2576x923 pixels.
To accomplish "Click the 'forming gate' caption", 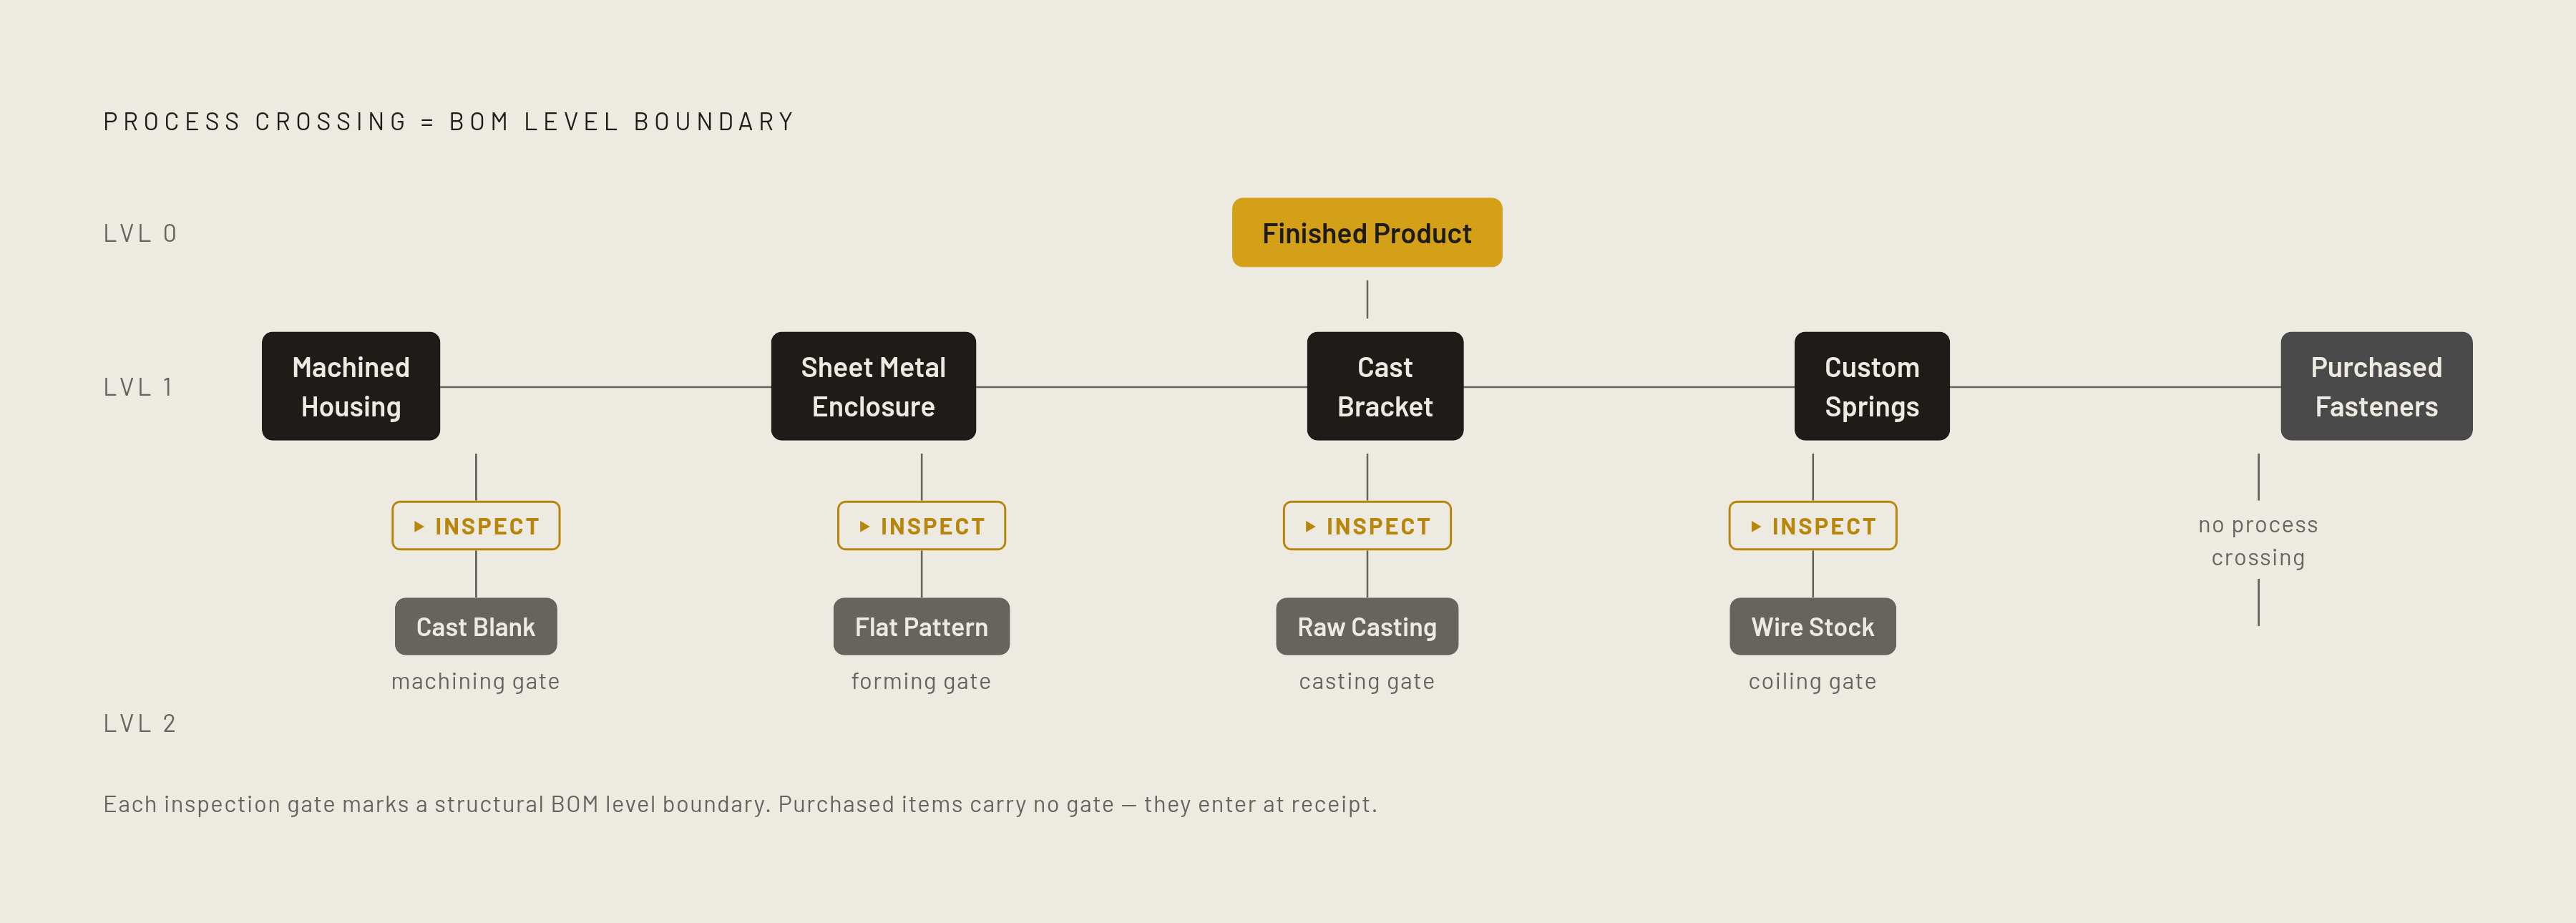I will (x=921, y=681).
